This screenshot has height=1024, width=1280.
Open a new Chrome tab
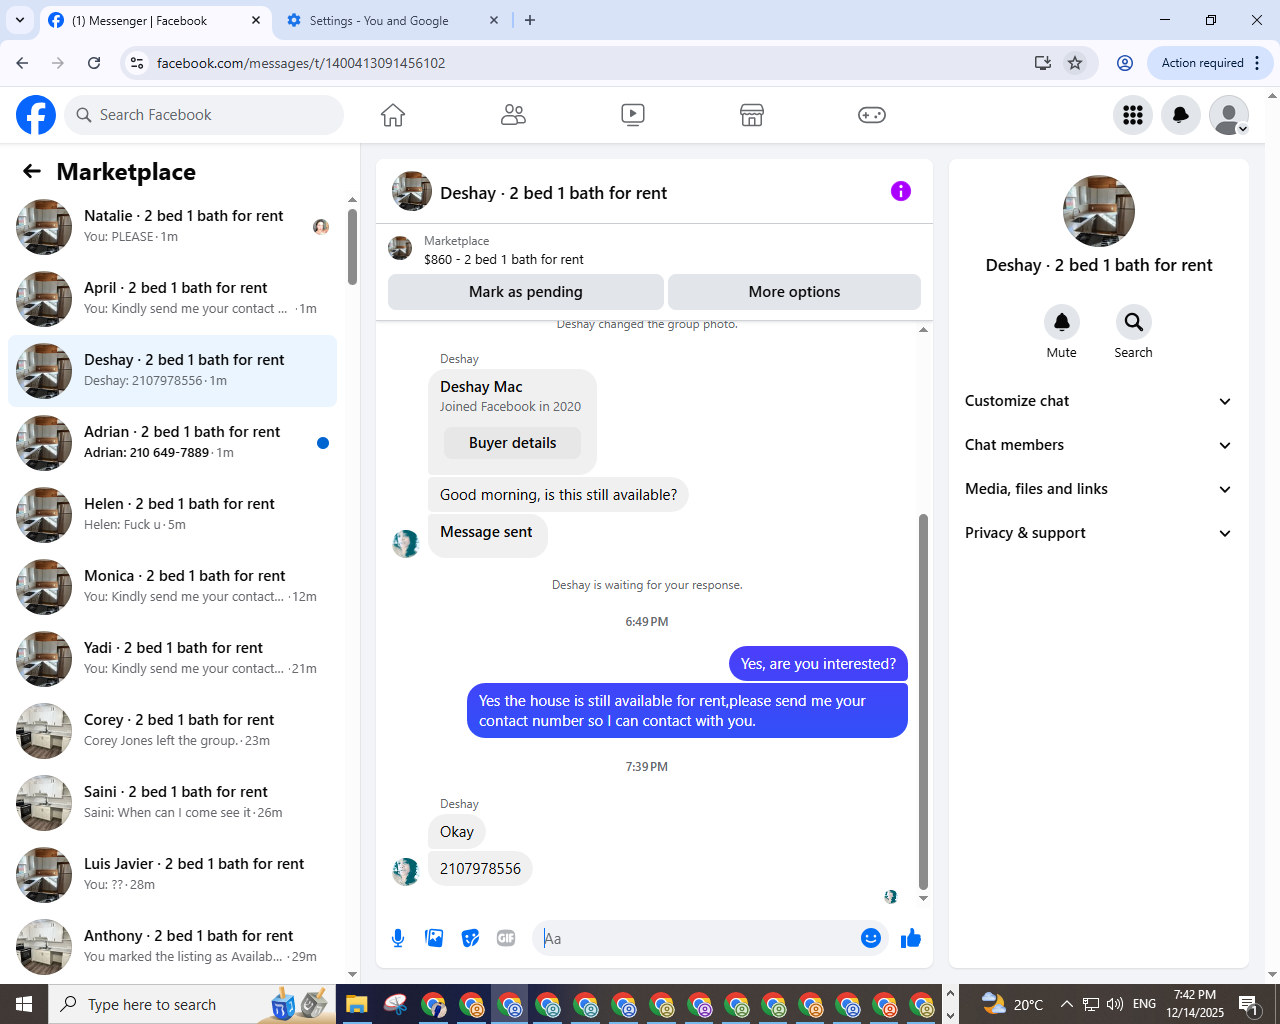tap(530, 20)
